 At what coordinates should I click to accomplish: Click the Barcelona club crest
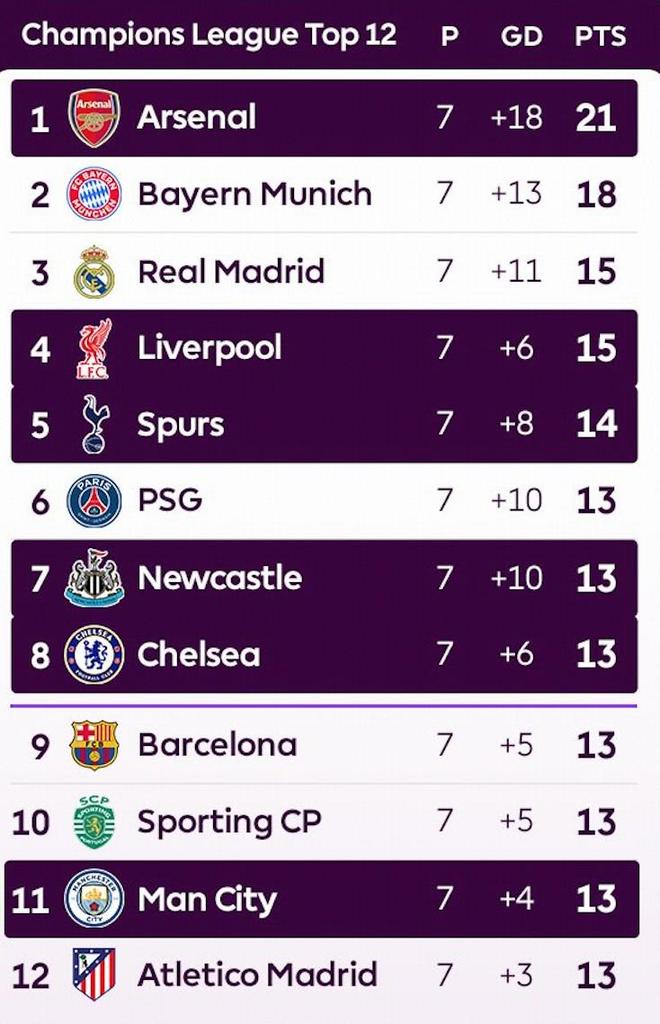tap(94, 745)
